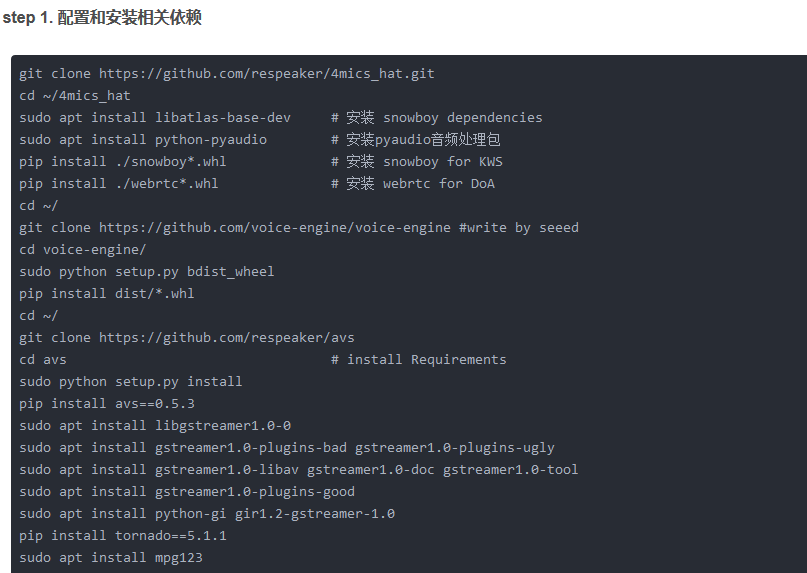Click the "sudo apt install mpg123" line
Image resolution: width=807 pixels, height=573 pixels.
tap(111, 557)
